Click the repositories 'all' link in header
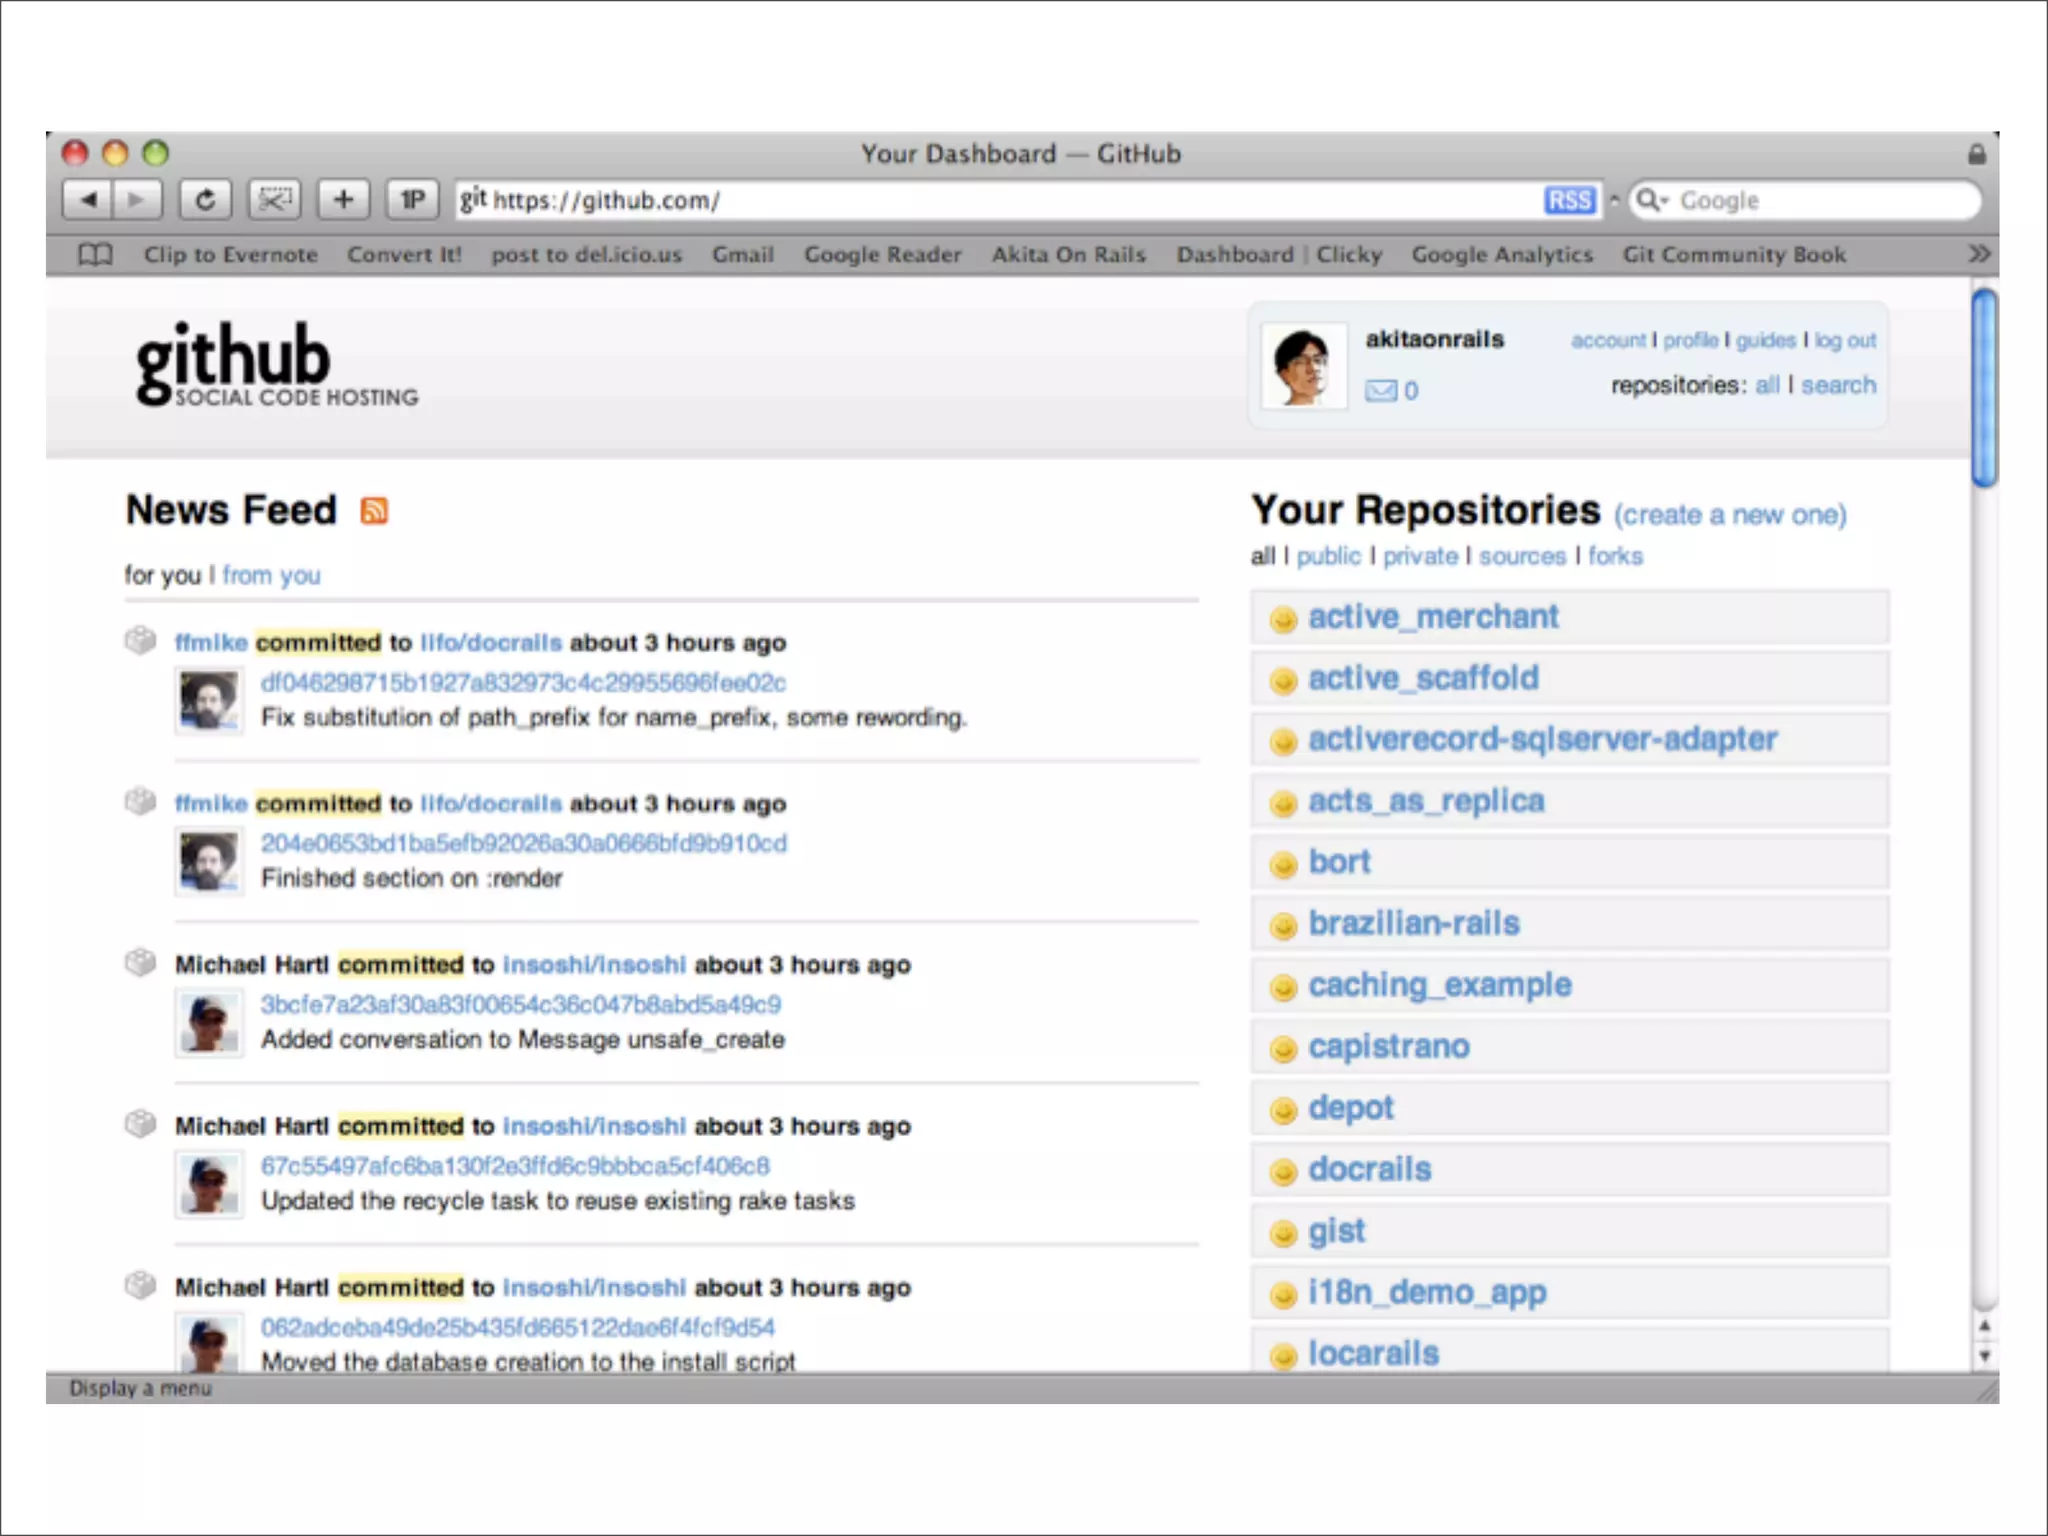This screenshot has height=1536, width=2048. pyautogui.click(x=1767, y=385)
